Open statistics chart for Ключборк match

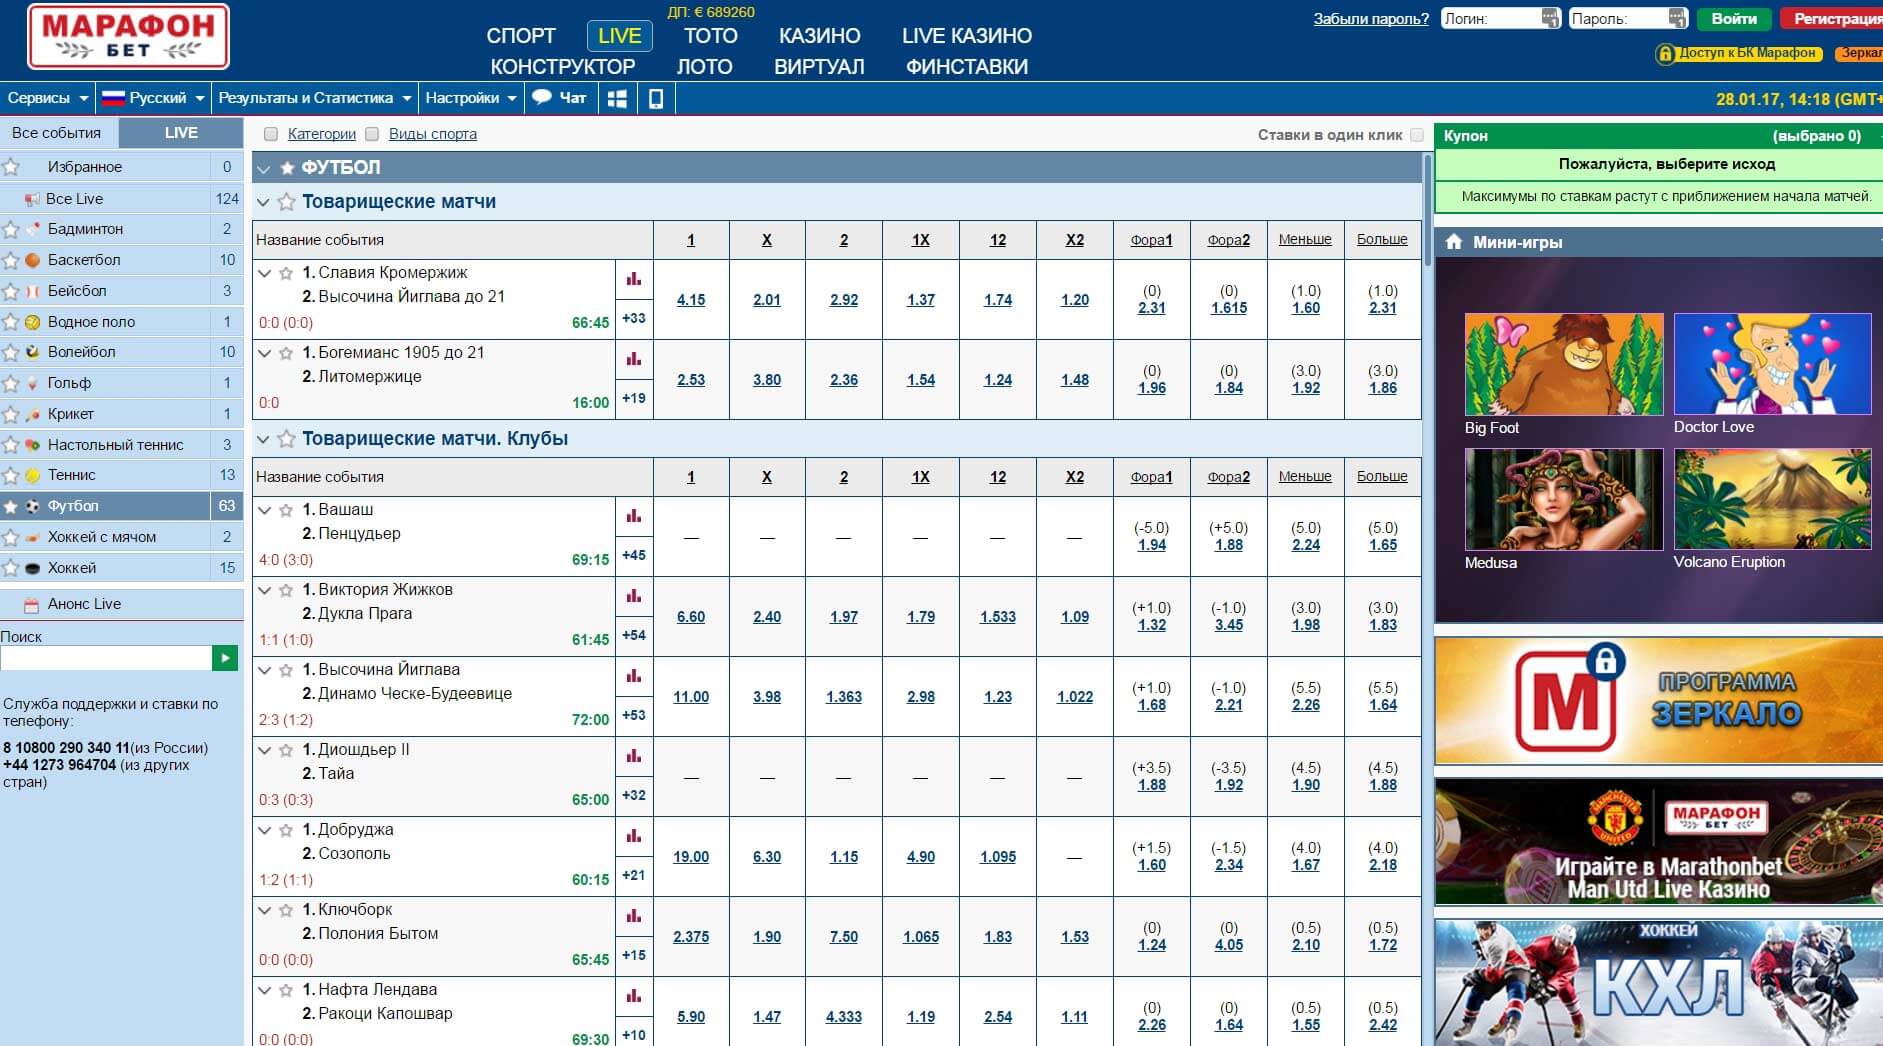click(x=634, y=916)
